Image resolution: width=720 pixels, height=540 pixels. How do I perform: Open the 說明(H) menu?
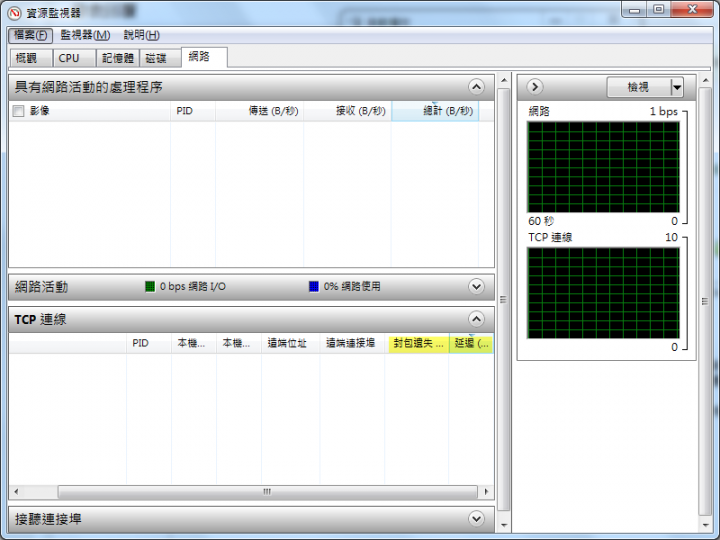[x=141, y=35]
